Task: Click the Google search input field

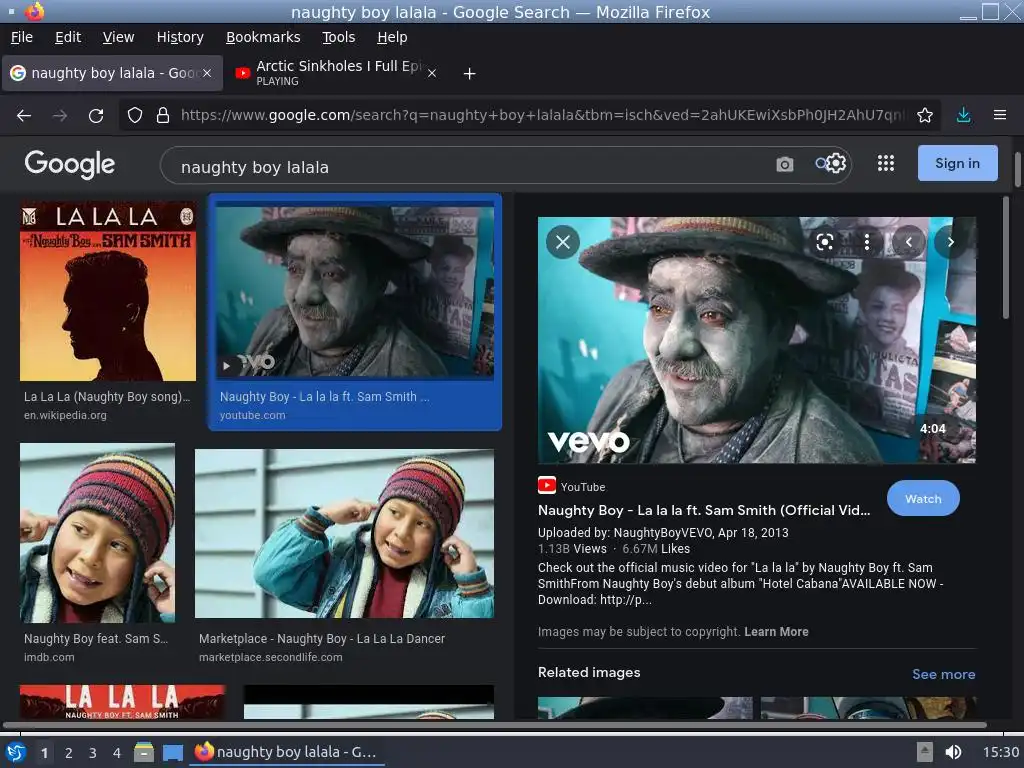Action: 470,167
